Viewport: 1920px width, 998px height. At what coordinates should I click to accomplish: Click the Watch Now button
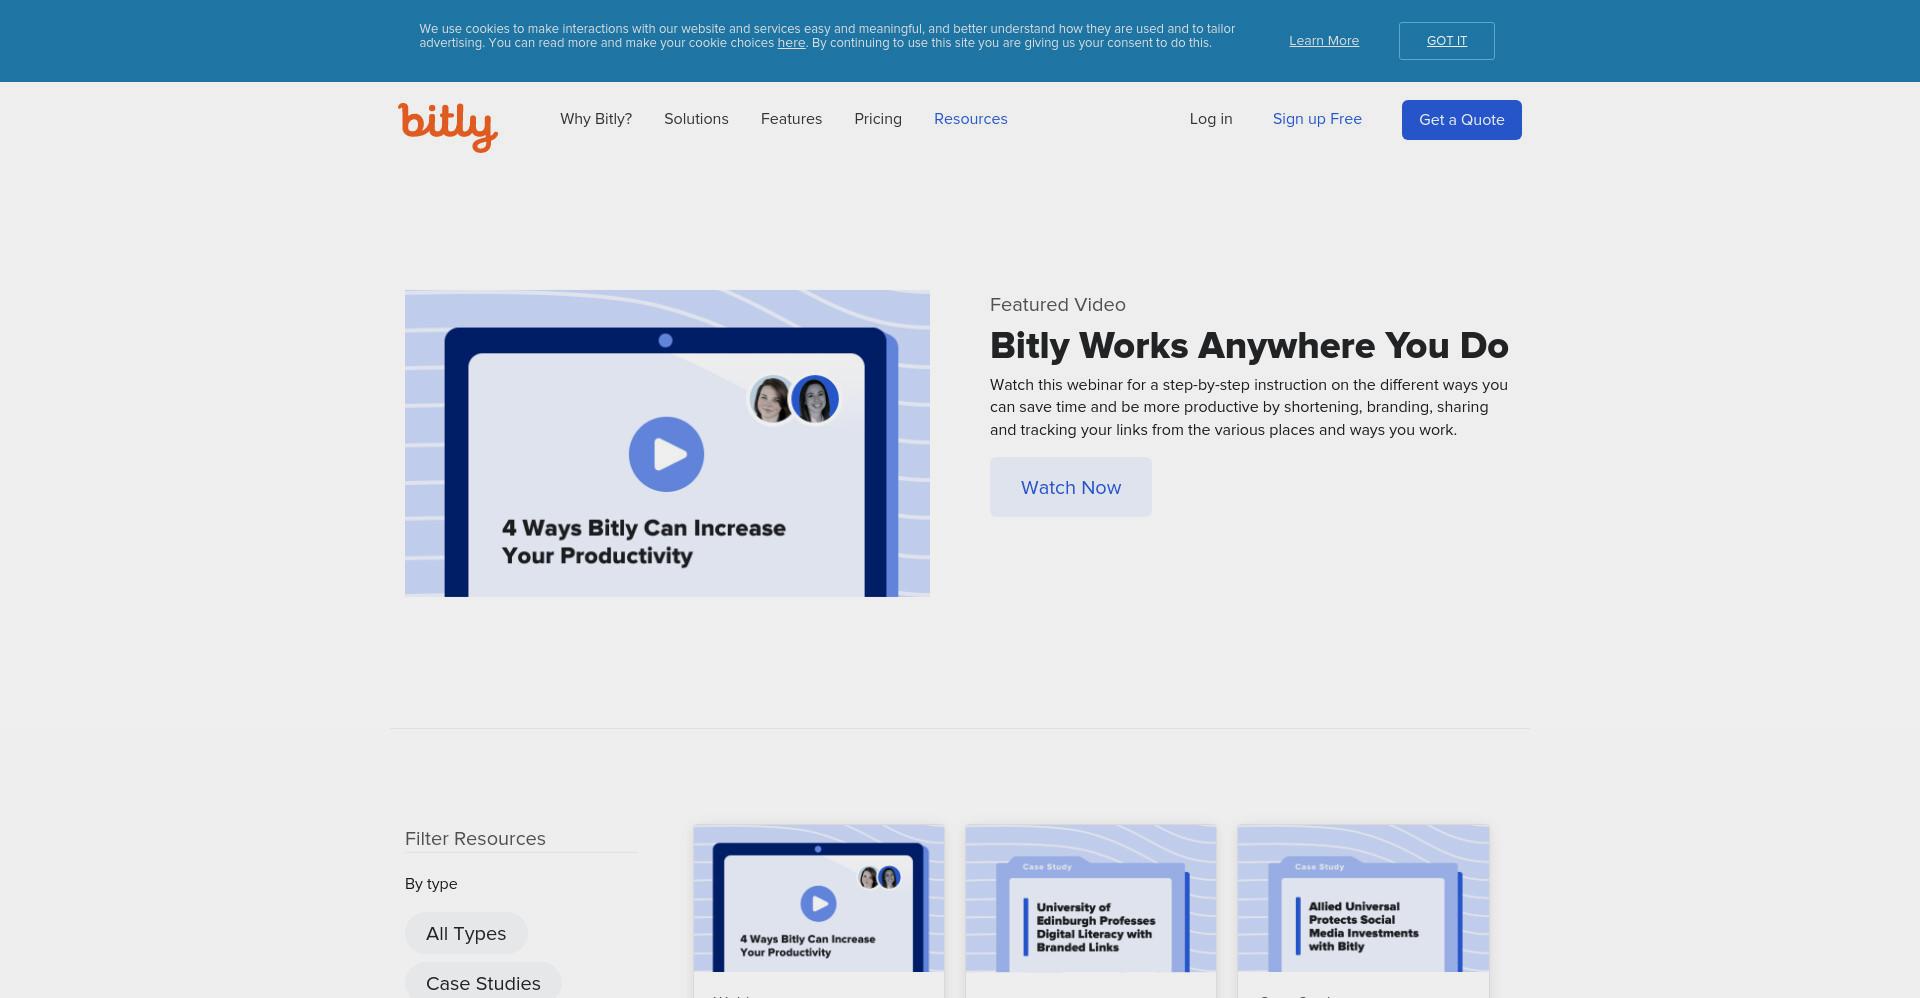coord(1071,487)
